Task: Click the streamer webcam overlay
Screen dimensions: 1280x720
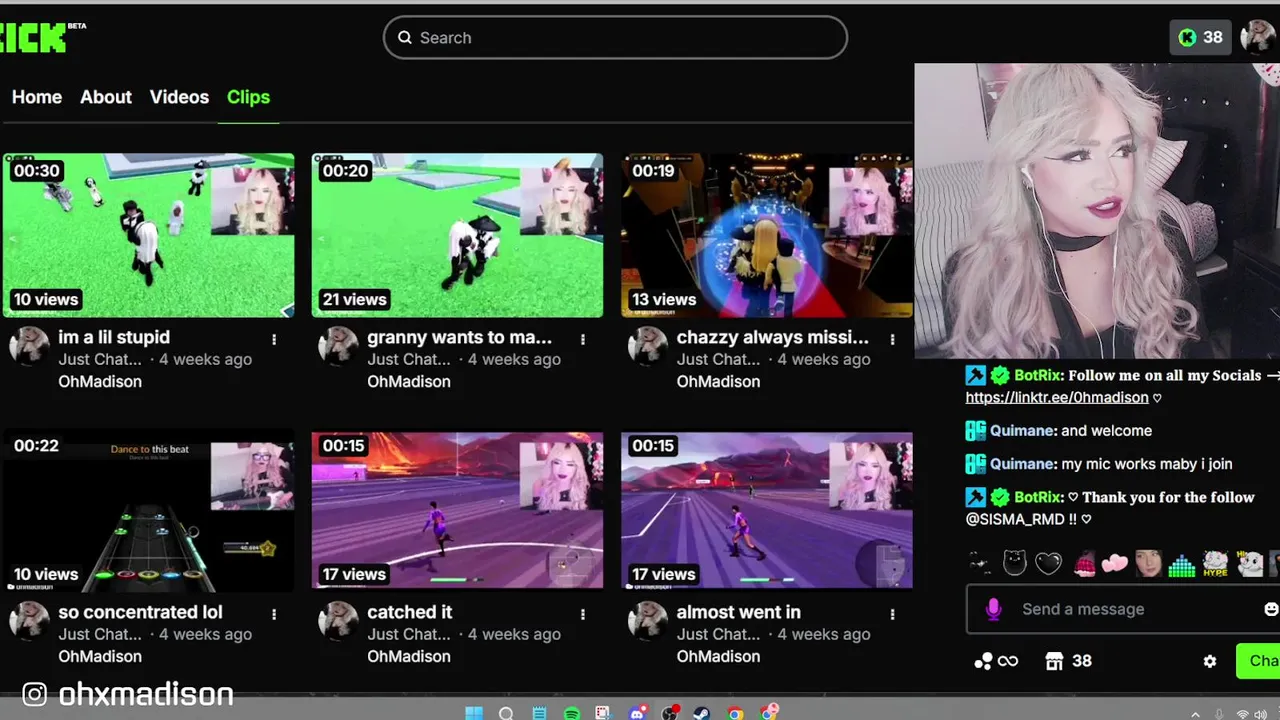Action: tap(1097, 211)
